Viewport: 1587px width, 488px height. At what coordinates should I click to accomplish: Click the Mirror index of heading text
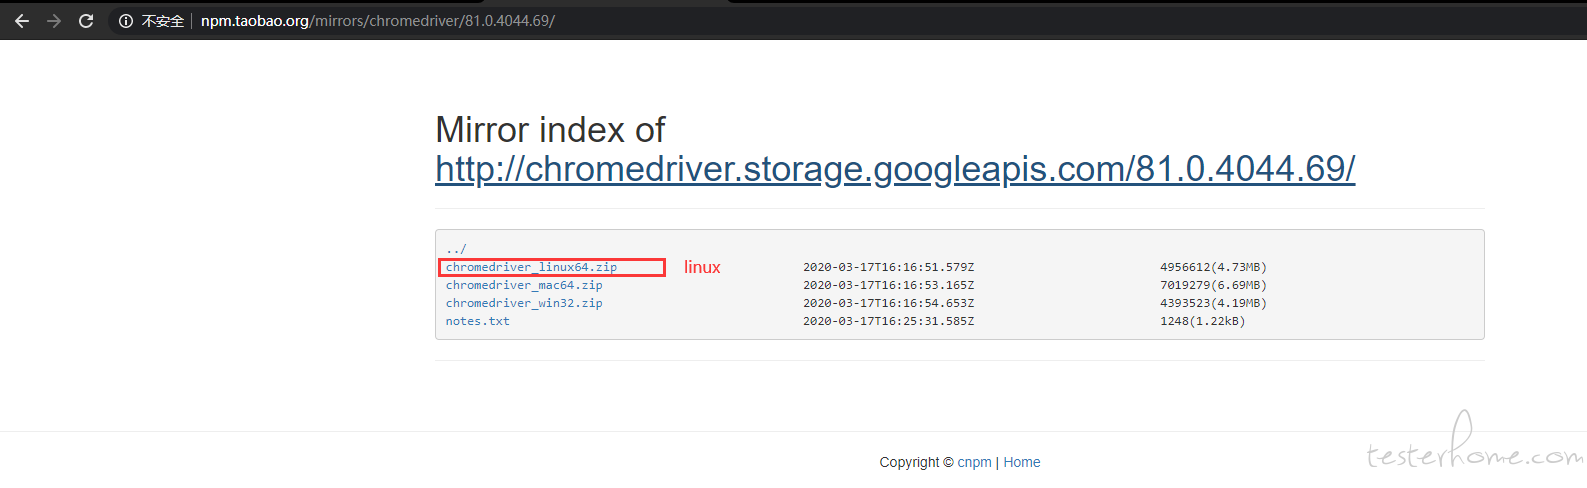coord(550,130)
